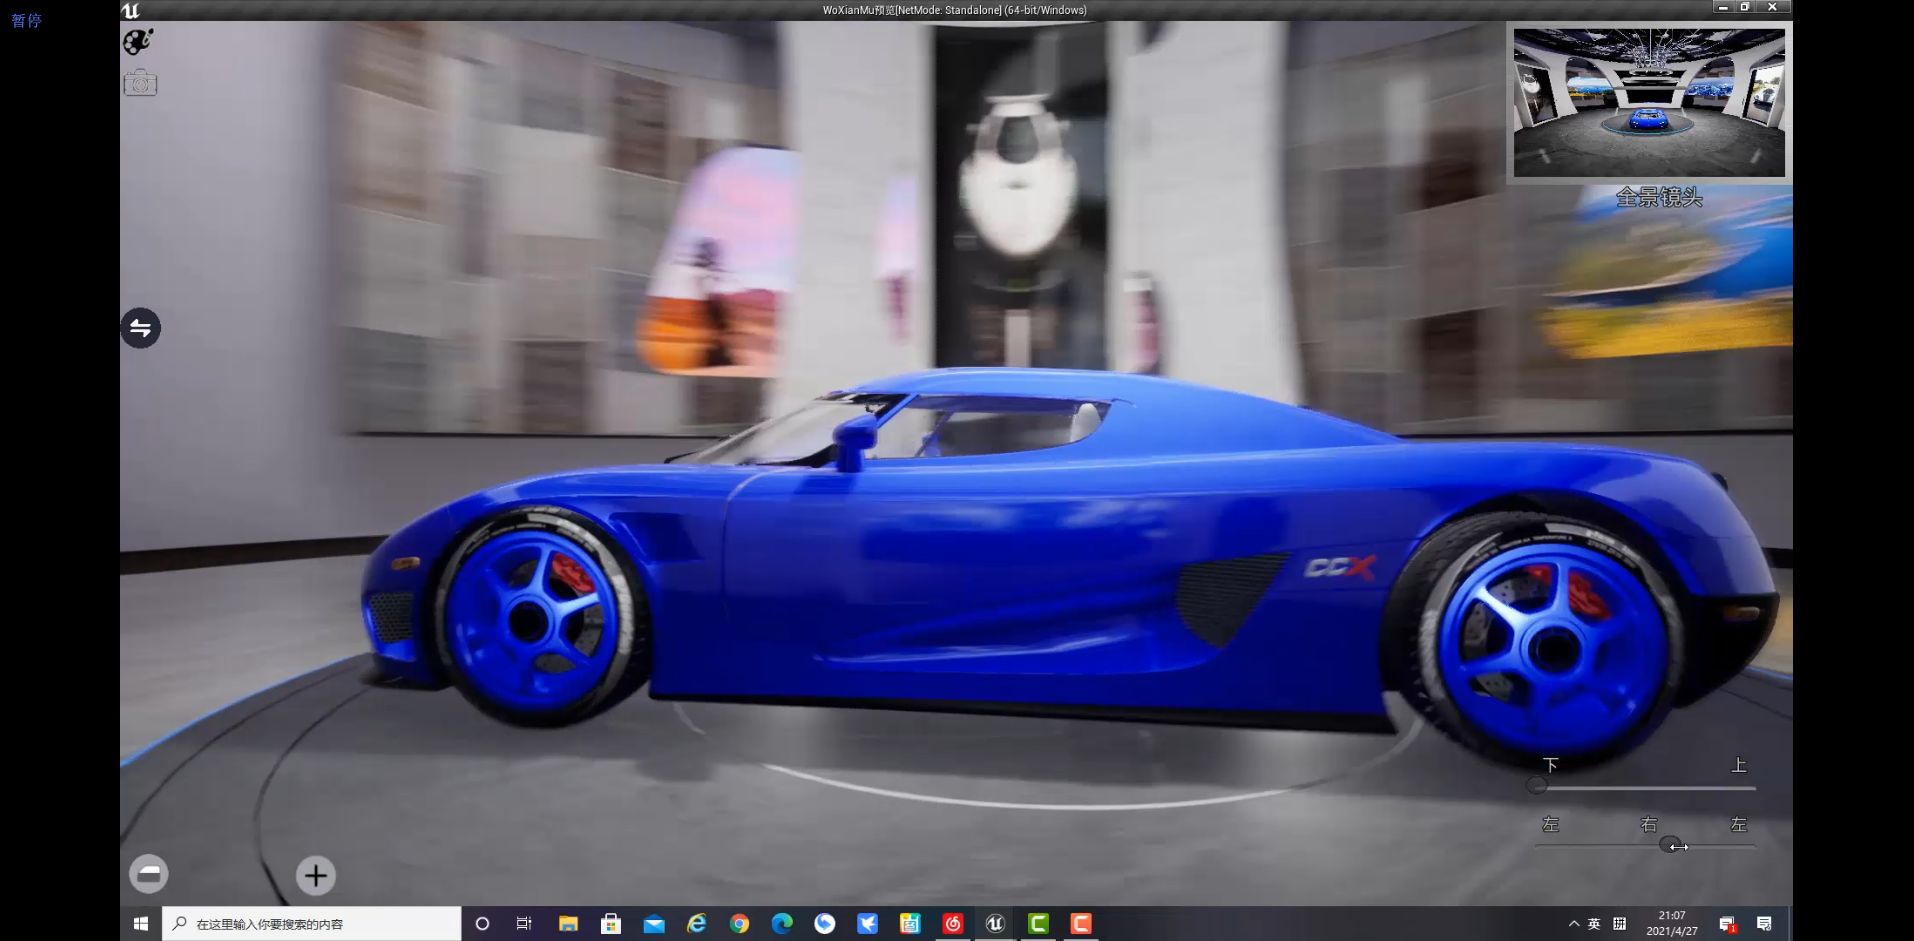Open Cortana circle icon
This screenshot has height=941, width=1914.
click(x=482, y=924)
